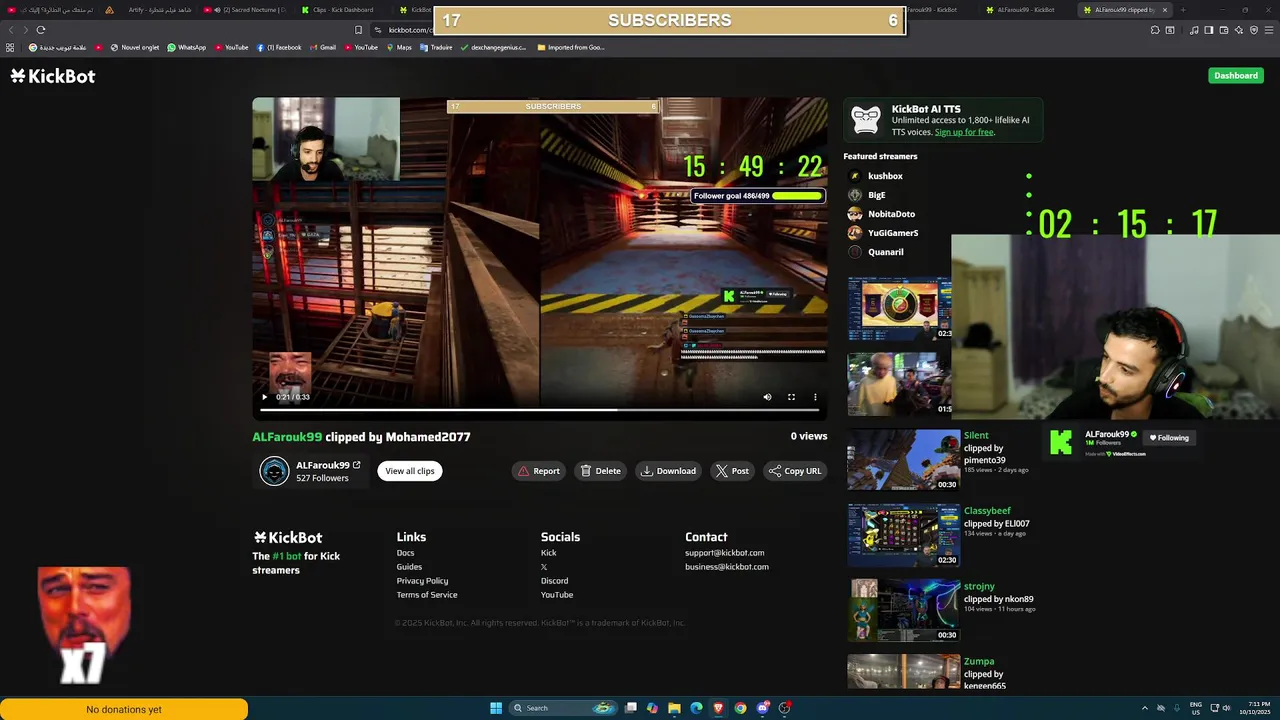Open ALFarouk99 external link below video
This screenshot has width=1280, height=720.
tap(356, 465)
